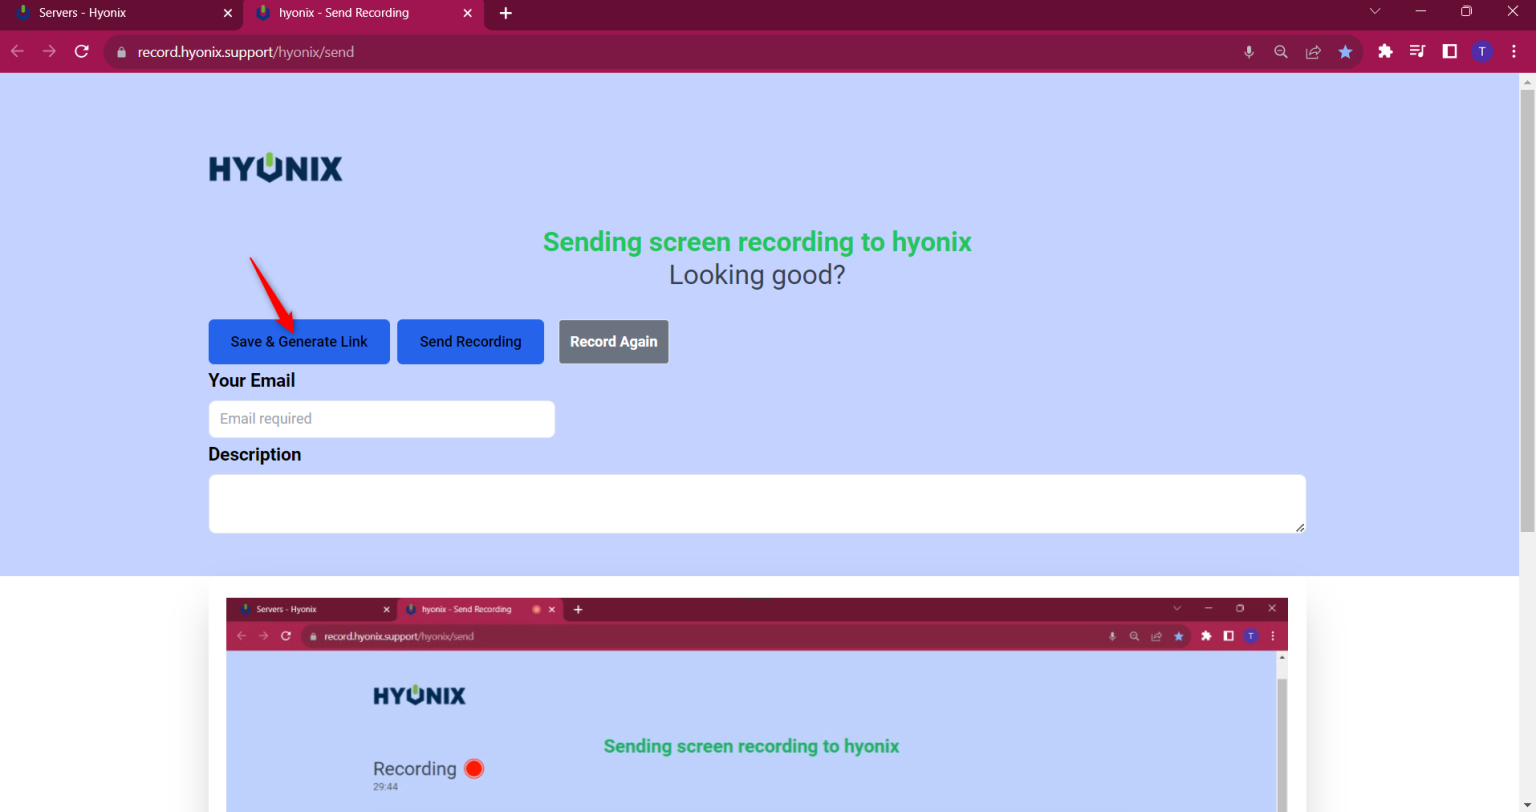Toggle the side panel open
This screenshot has height=812, width=1536.
click(x=1450, y=51)
